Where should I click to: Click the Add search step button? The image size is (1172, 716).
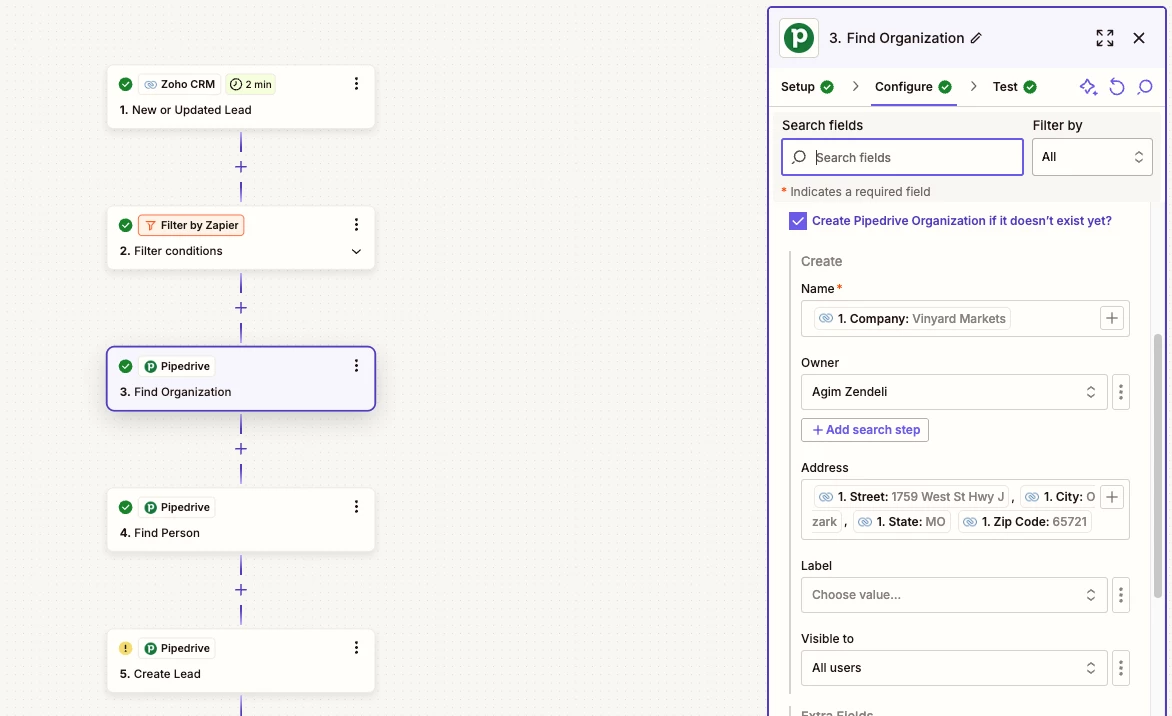point(865,430)
